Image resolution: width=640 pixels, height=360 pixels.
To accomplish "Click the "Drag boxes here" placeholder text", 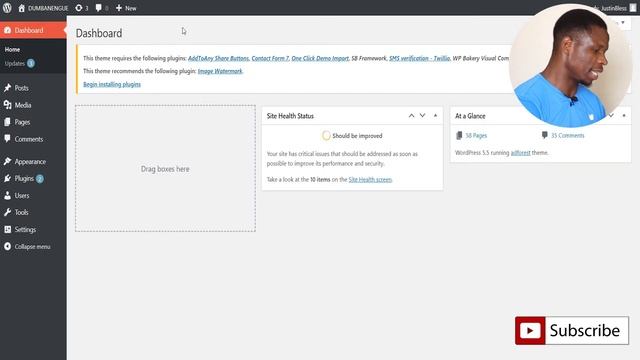I will pyautogui.click(x=165, y=169).
